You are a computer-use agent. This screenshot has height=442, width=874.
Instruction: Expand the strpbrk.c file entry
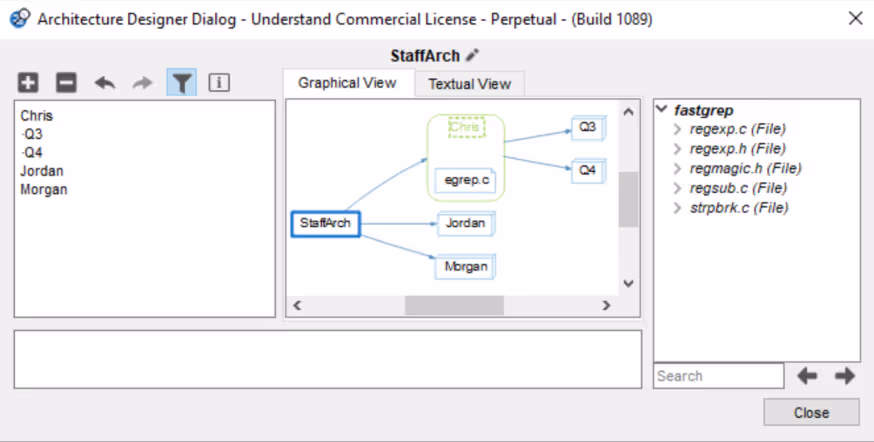pos(677,208)
